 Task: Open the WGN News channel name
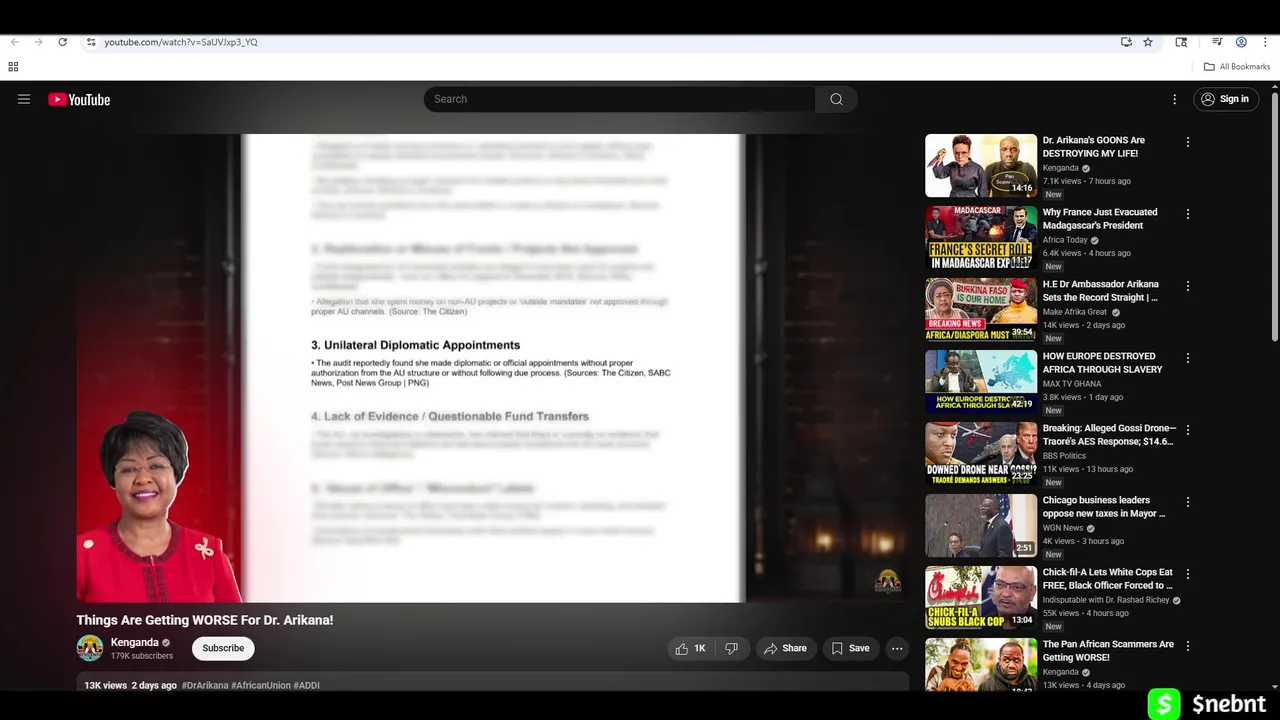click(x=1063, y=528)
